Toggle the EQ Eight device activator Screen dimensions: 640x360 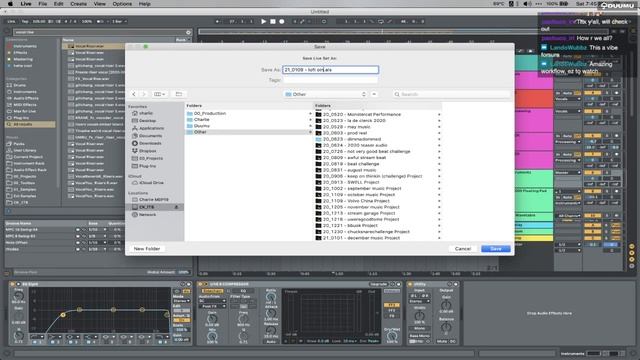12,284
